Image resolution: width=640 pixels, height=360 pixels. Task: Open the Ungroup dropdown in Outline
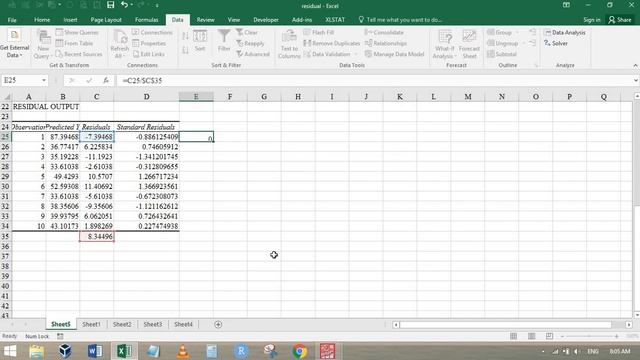524,43
